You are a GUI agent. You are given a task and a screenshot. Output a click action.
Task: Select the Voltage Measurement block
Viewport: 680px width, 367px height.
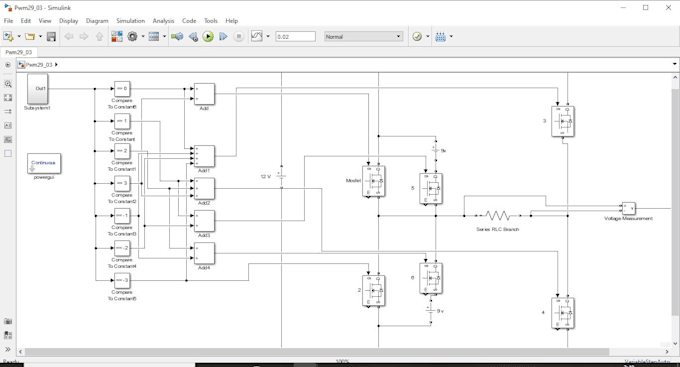tap(629, 209)
